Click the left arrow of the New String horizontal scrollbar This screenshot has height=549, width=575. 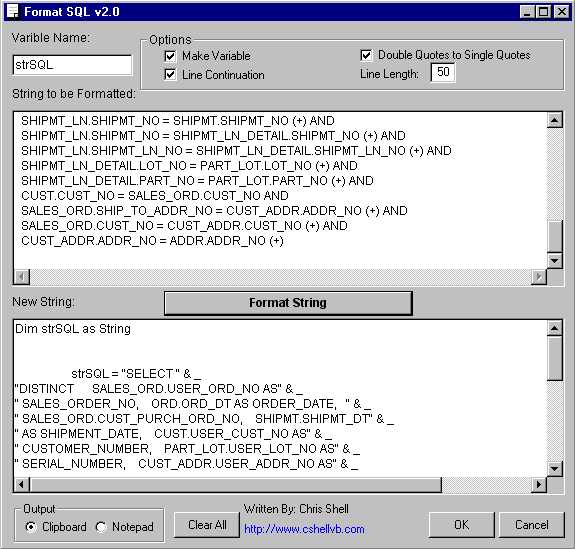coord(22,484)
